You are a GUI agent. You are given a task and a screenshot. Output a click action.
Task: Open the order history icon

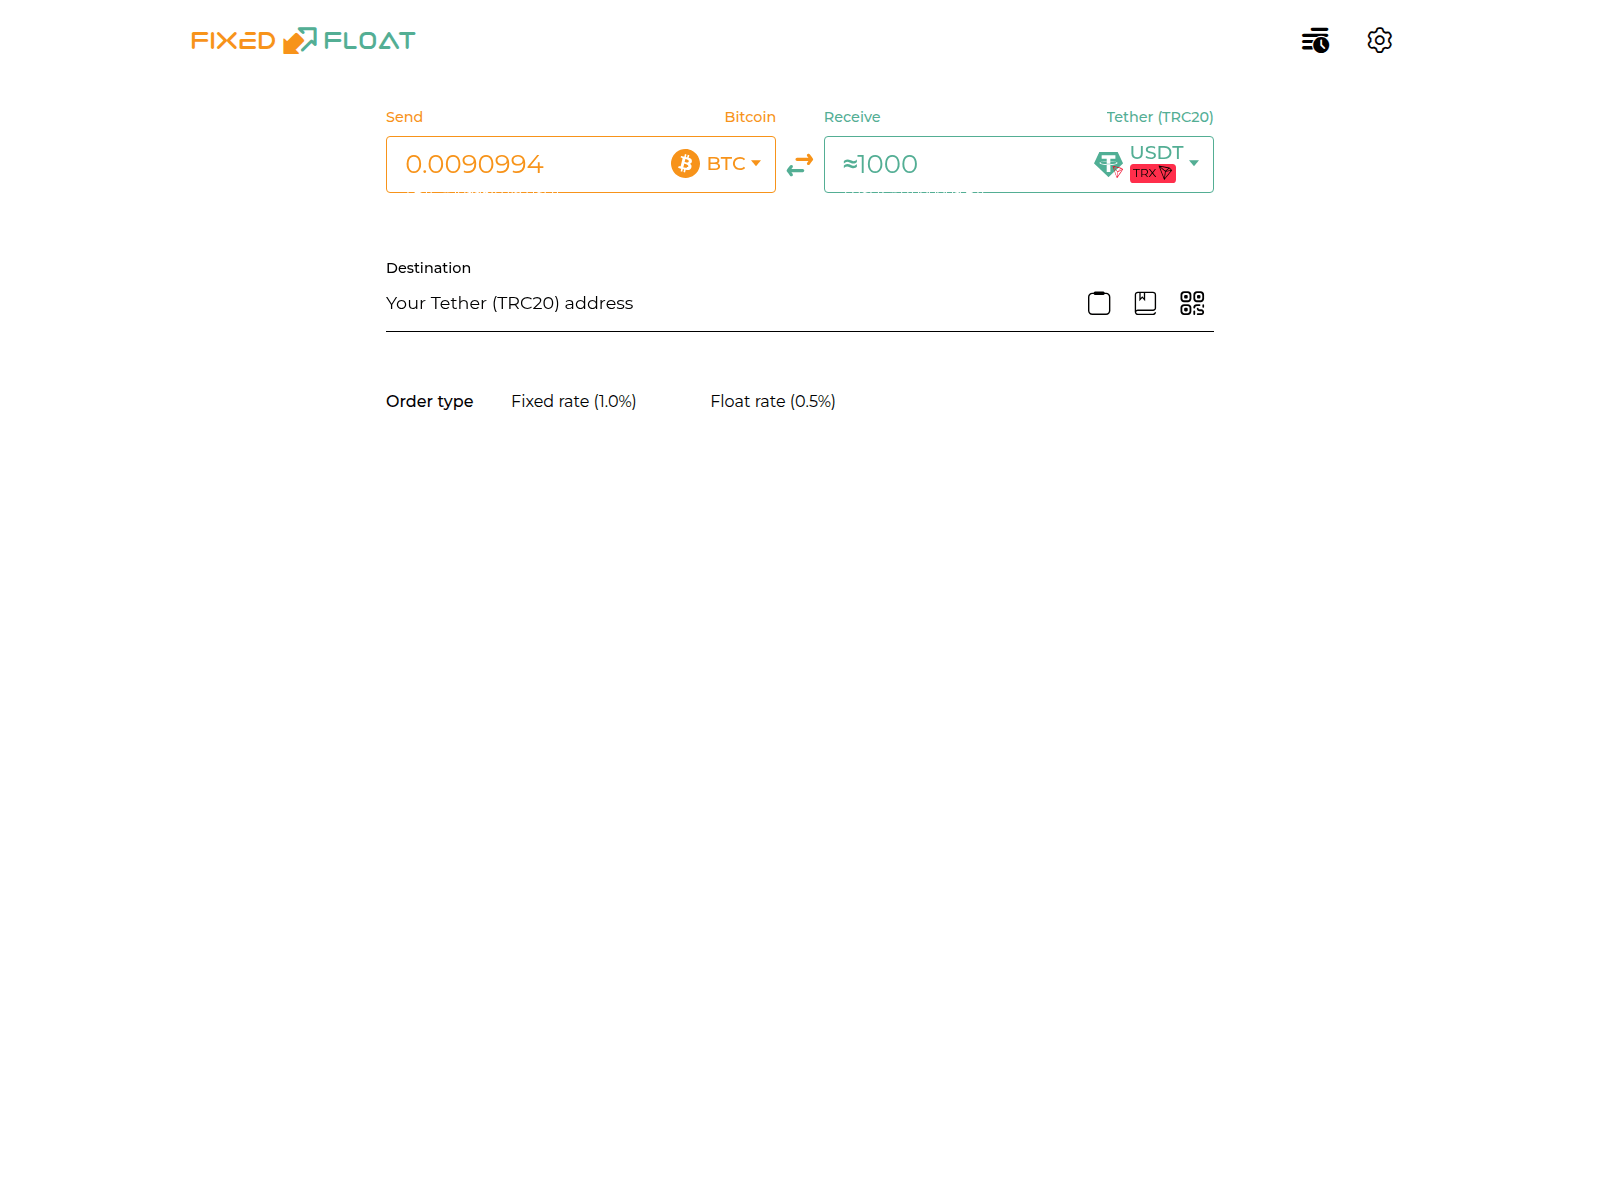point(1315,40)
